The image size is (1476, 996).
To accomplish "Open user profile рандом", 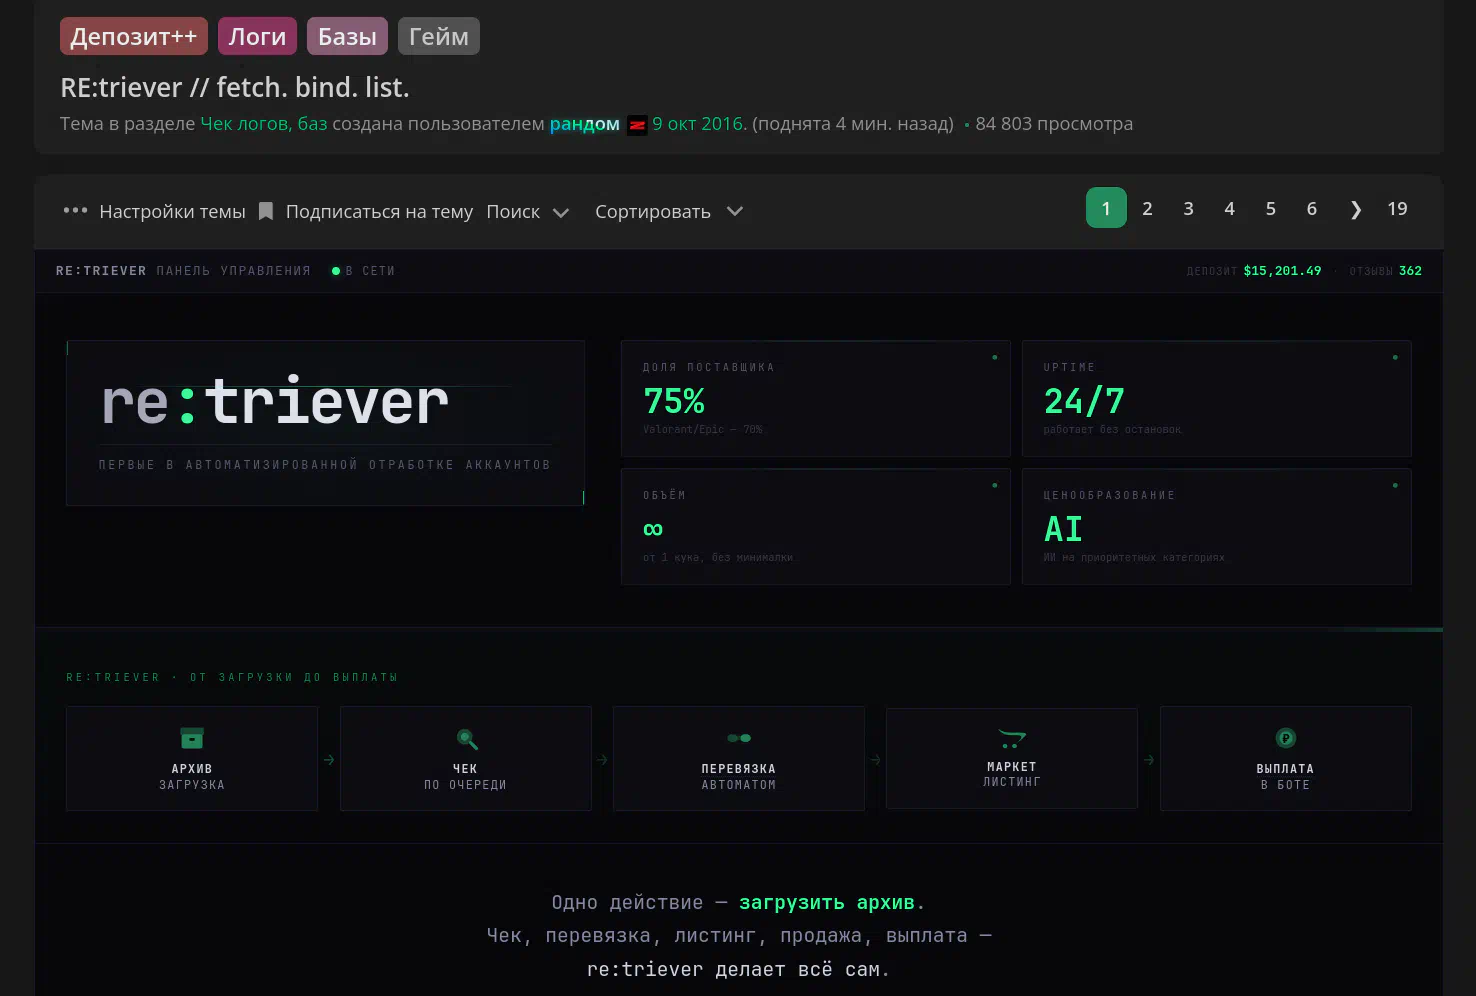I will (584, 124).
